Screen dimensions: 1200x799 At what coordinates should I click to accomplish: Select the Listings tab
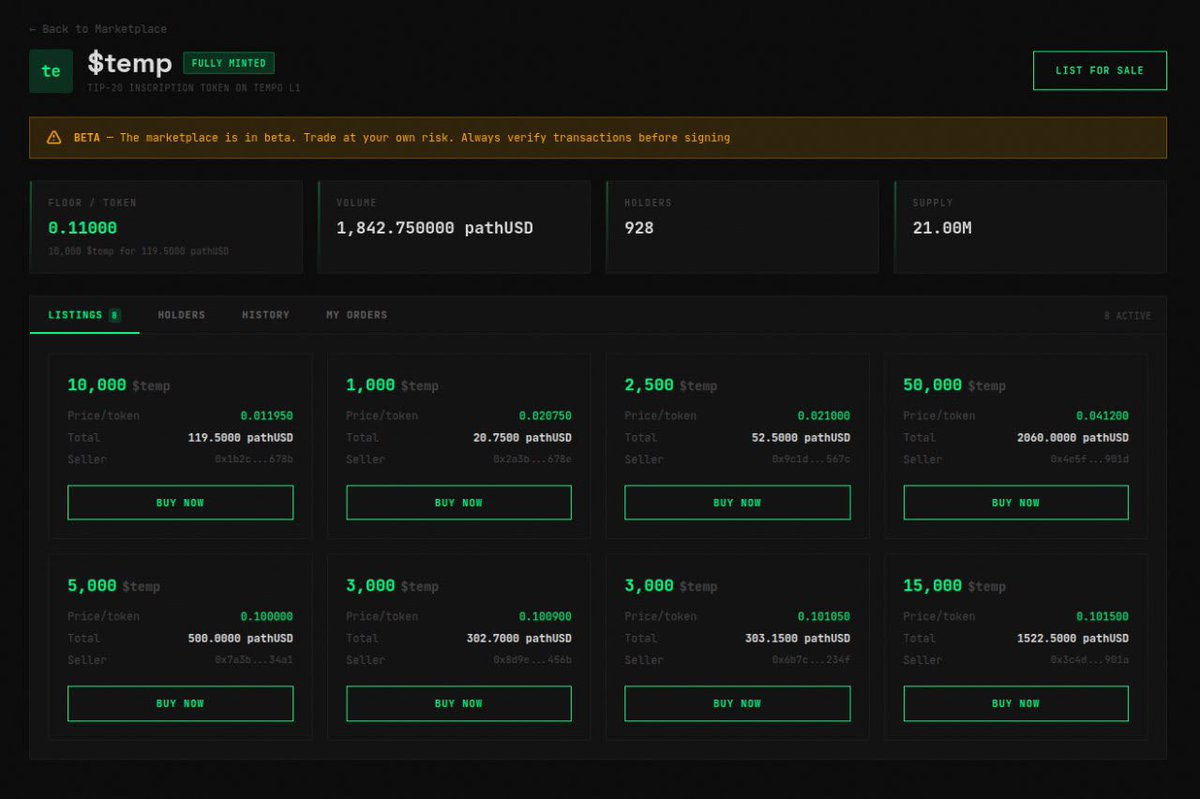point(84,315)
